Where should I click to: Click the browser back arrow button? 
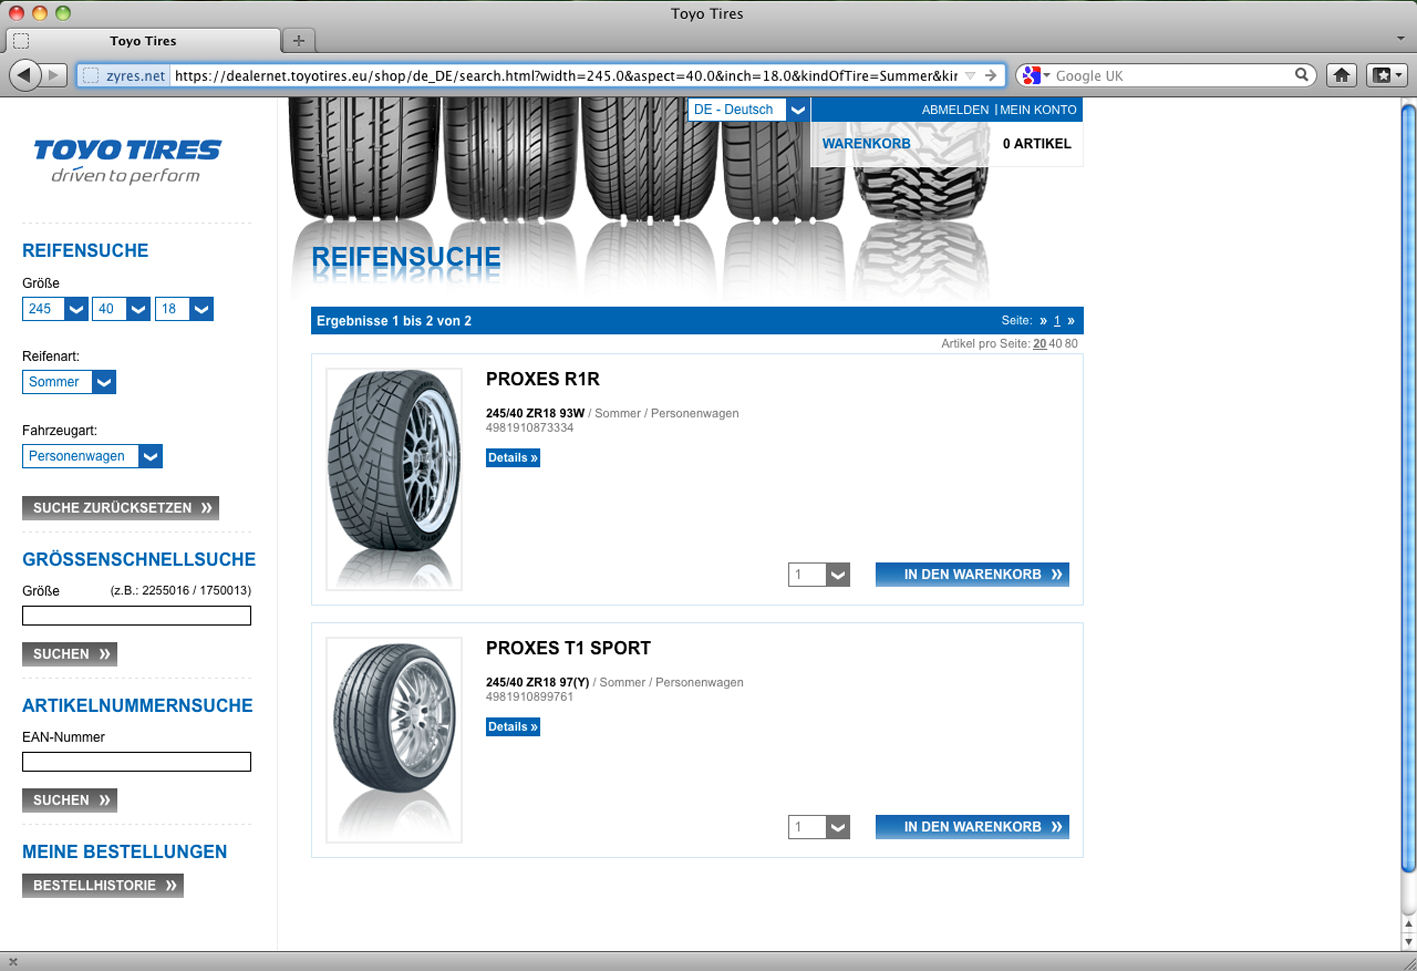click(25, 75)
